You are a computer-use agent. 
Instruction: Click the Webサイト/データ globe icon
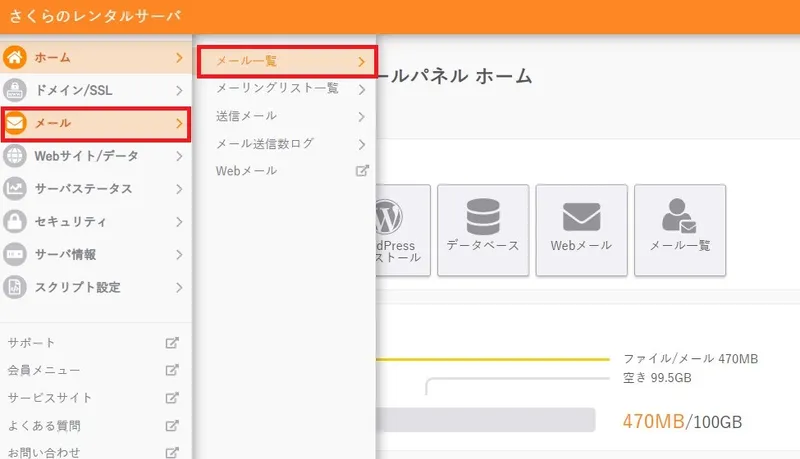(15, 156)
